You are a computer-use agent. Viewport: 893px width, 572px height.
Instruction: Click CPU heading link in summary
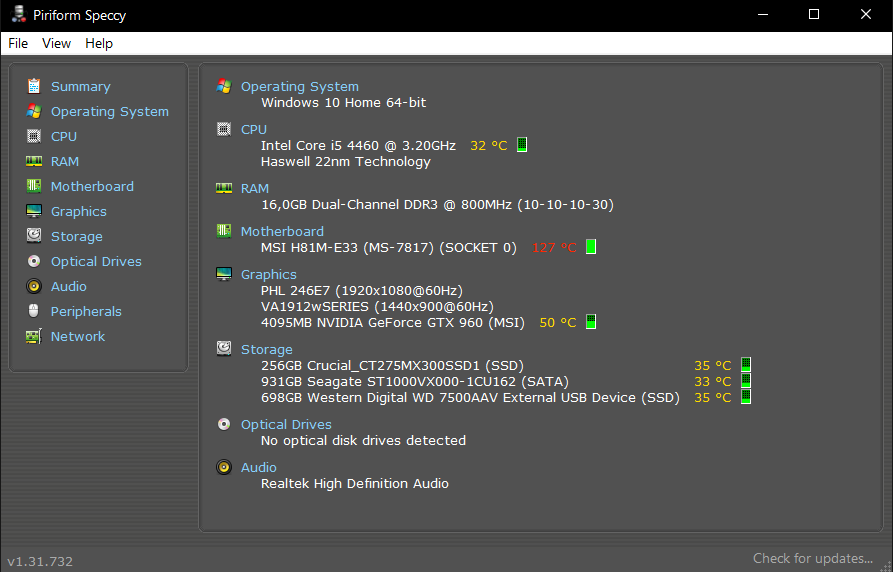(x=254, y=129)
